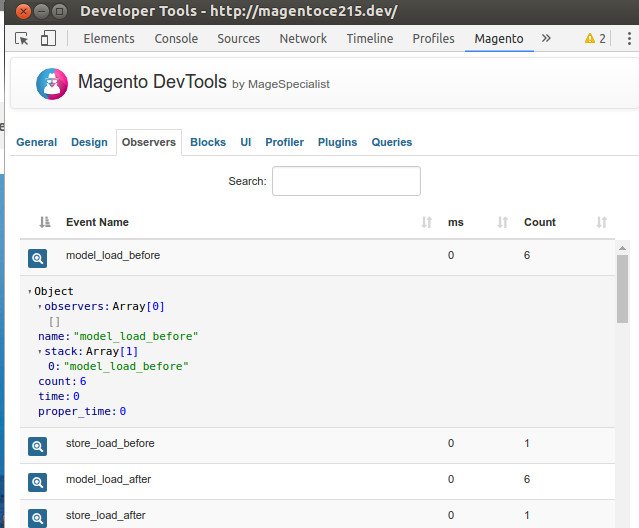Collapse the observers Array[0] node

coord(40,307)
